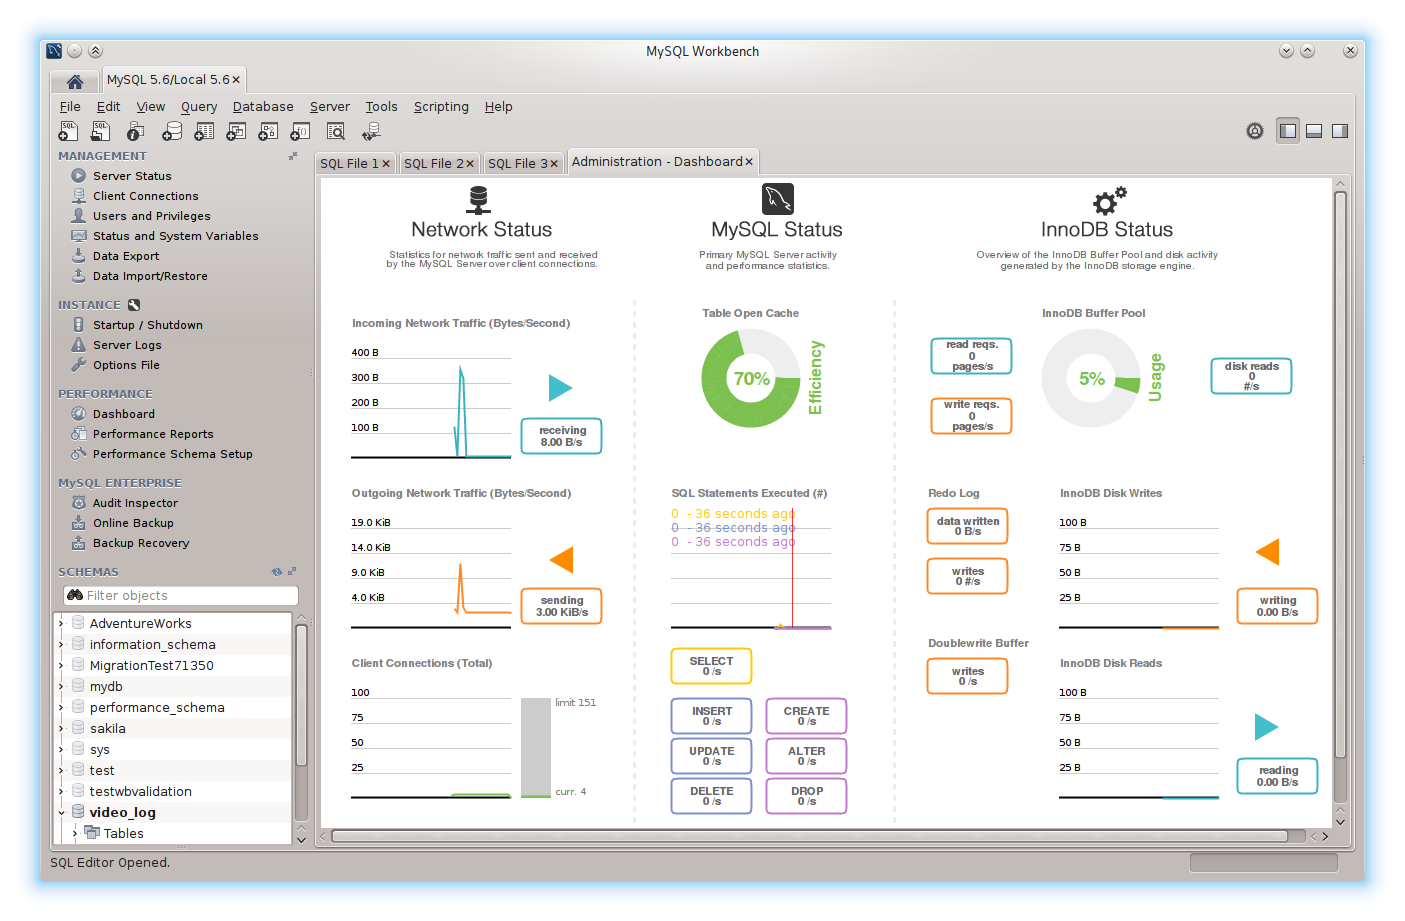Image resolution: width=1405 pixels, height=921 pixels.
Task: Refresh the schemas list icon
Action: point(277,572)
